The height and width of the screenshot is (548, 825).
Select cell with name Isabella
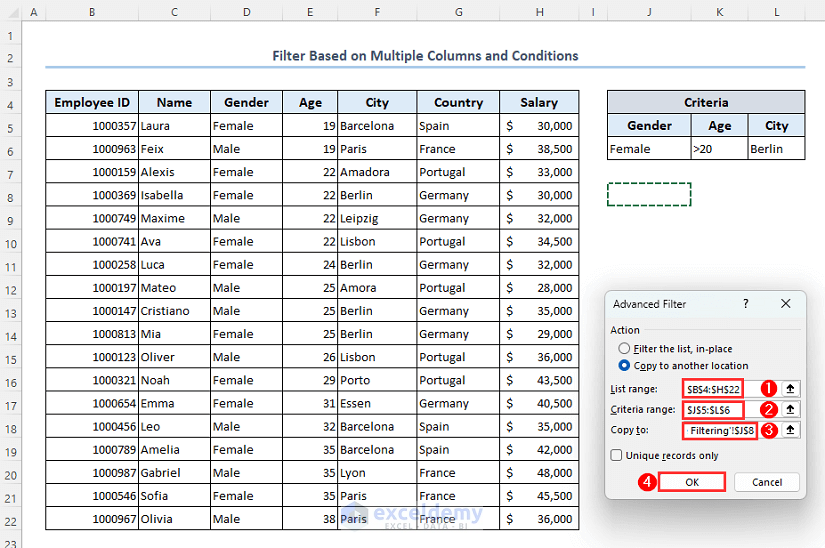[174, 195]
